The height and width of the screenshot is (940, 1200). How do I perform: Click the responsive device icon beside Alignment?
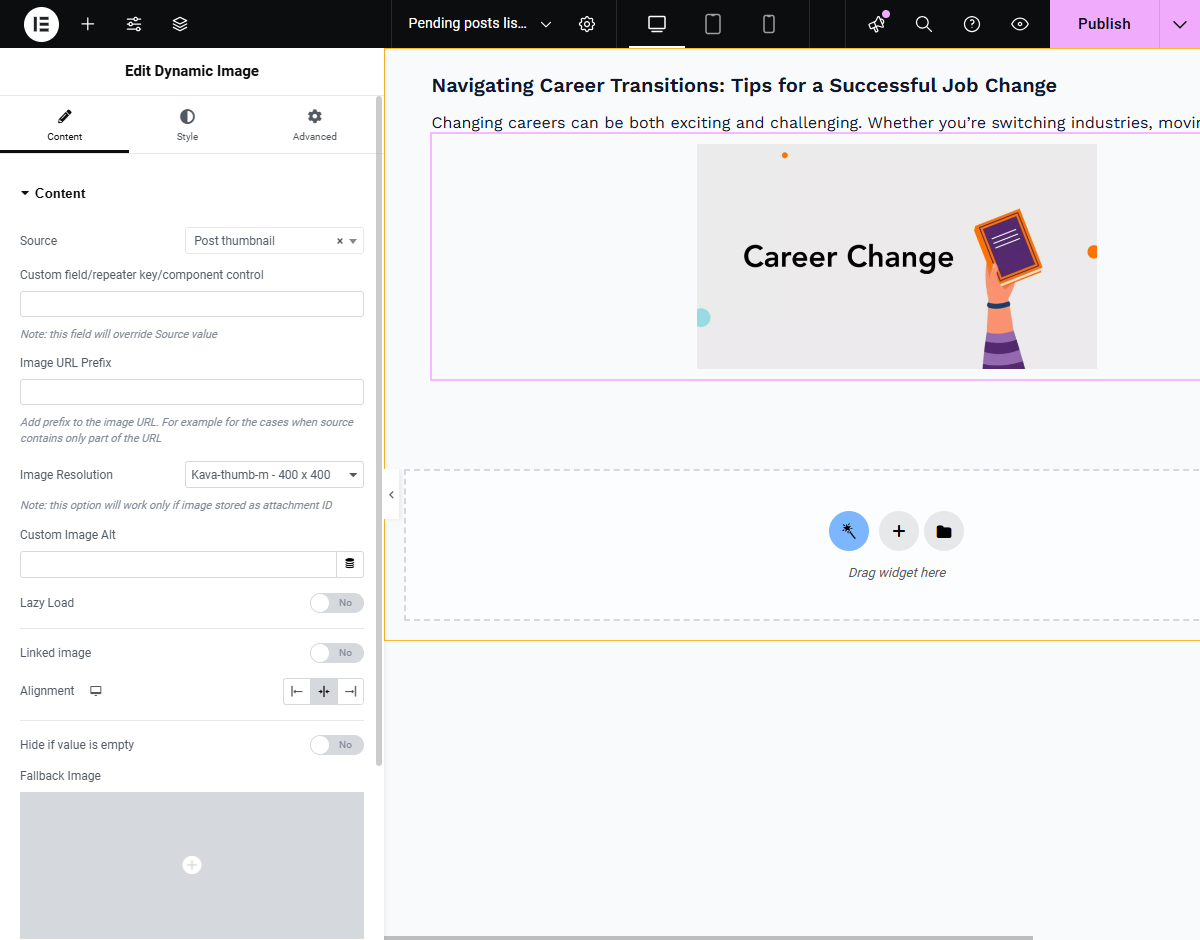pyautogui.click(x=96, y=691)
